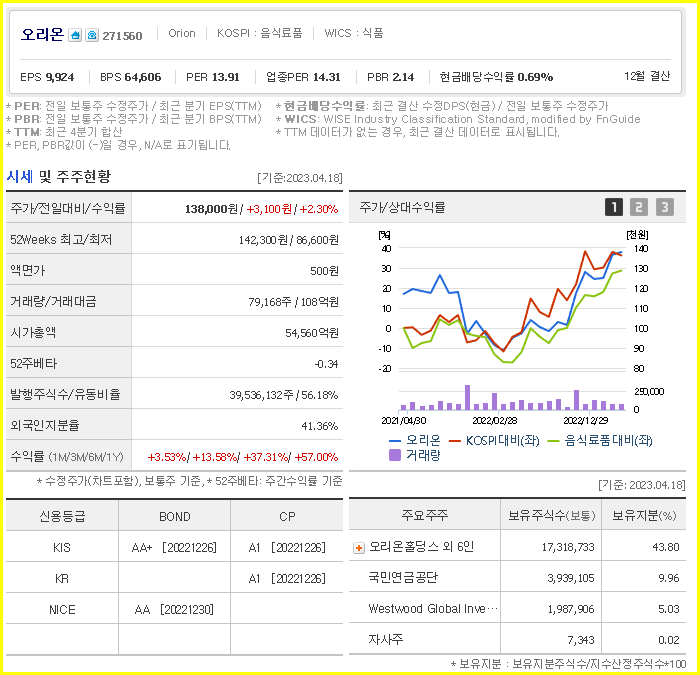Select the 업종PER value 14.31

tap(326, 77)
